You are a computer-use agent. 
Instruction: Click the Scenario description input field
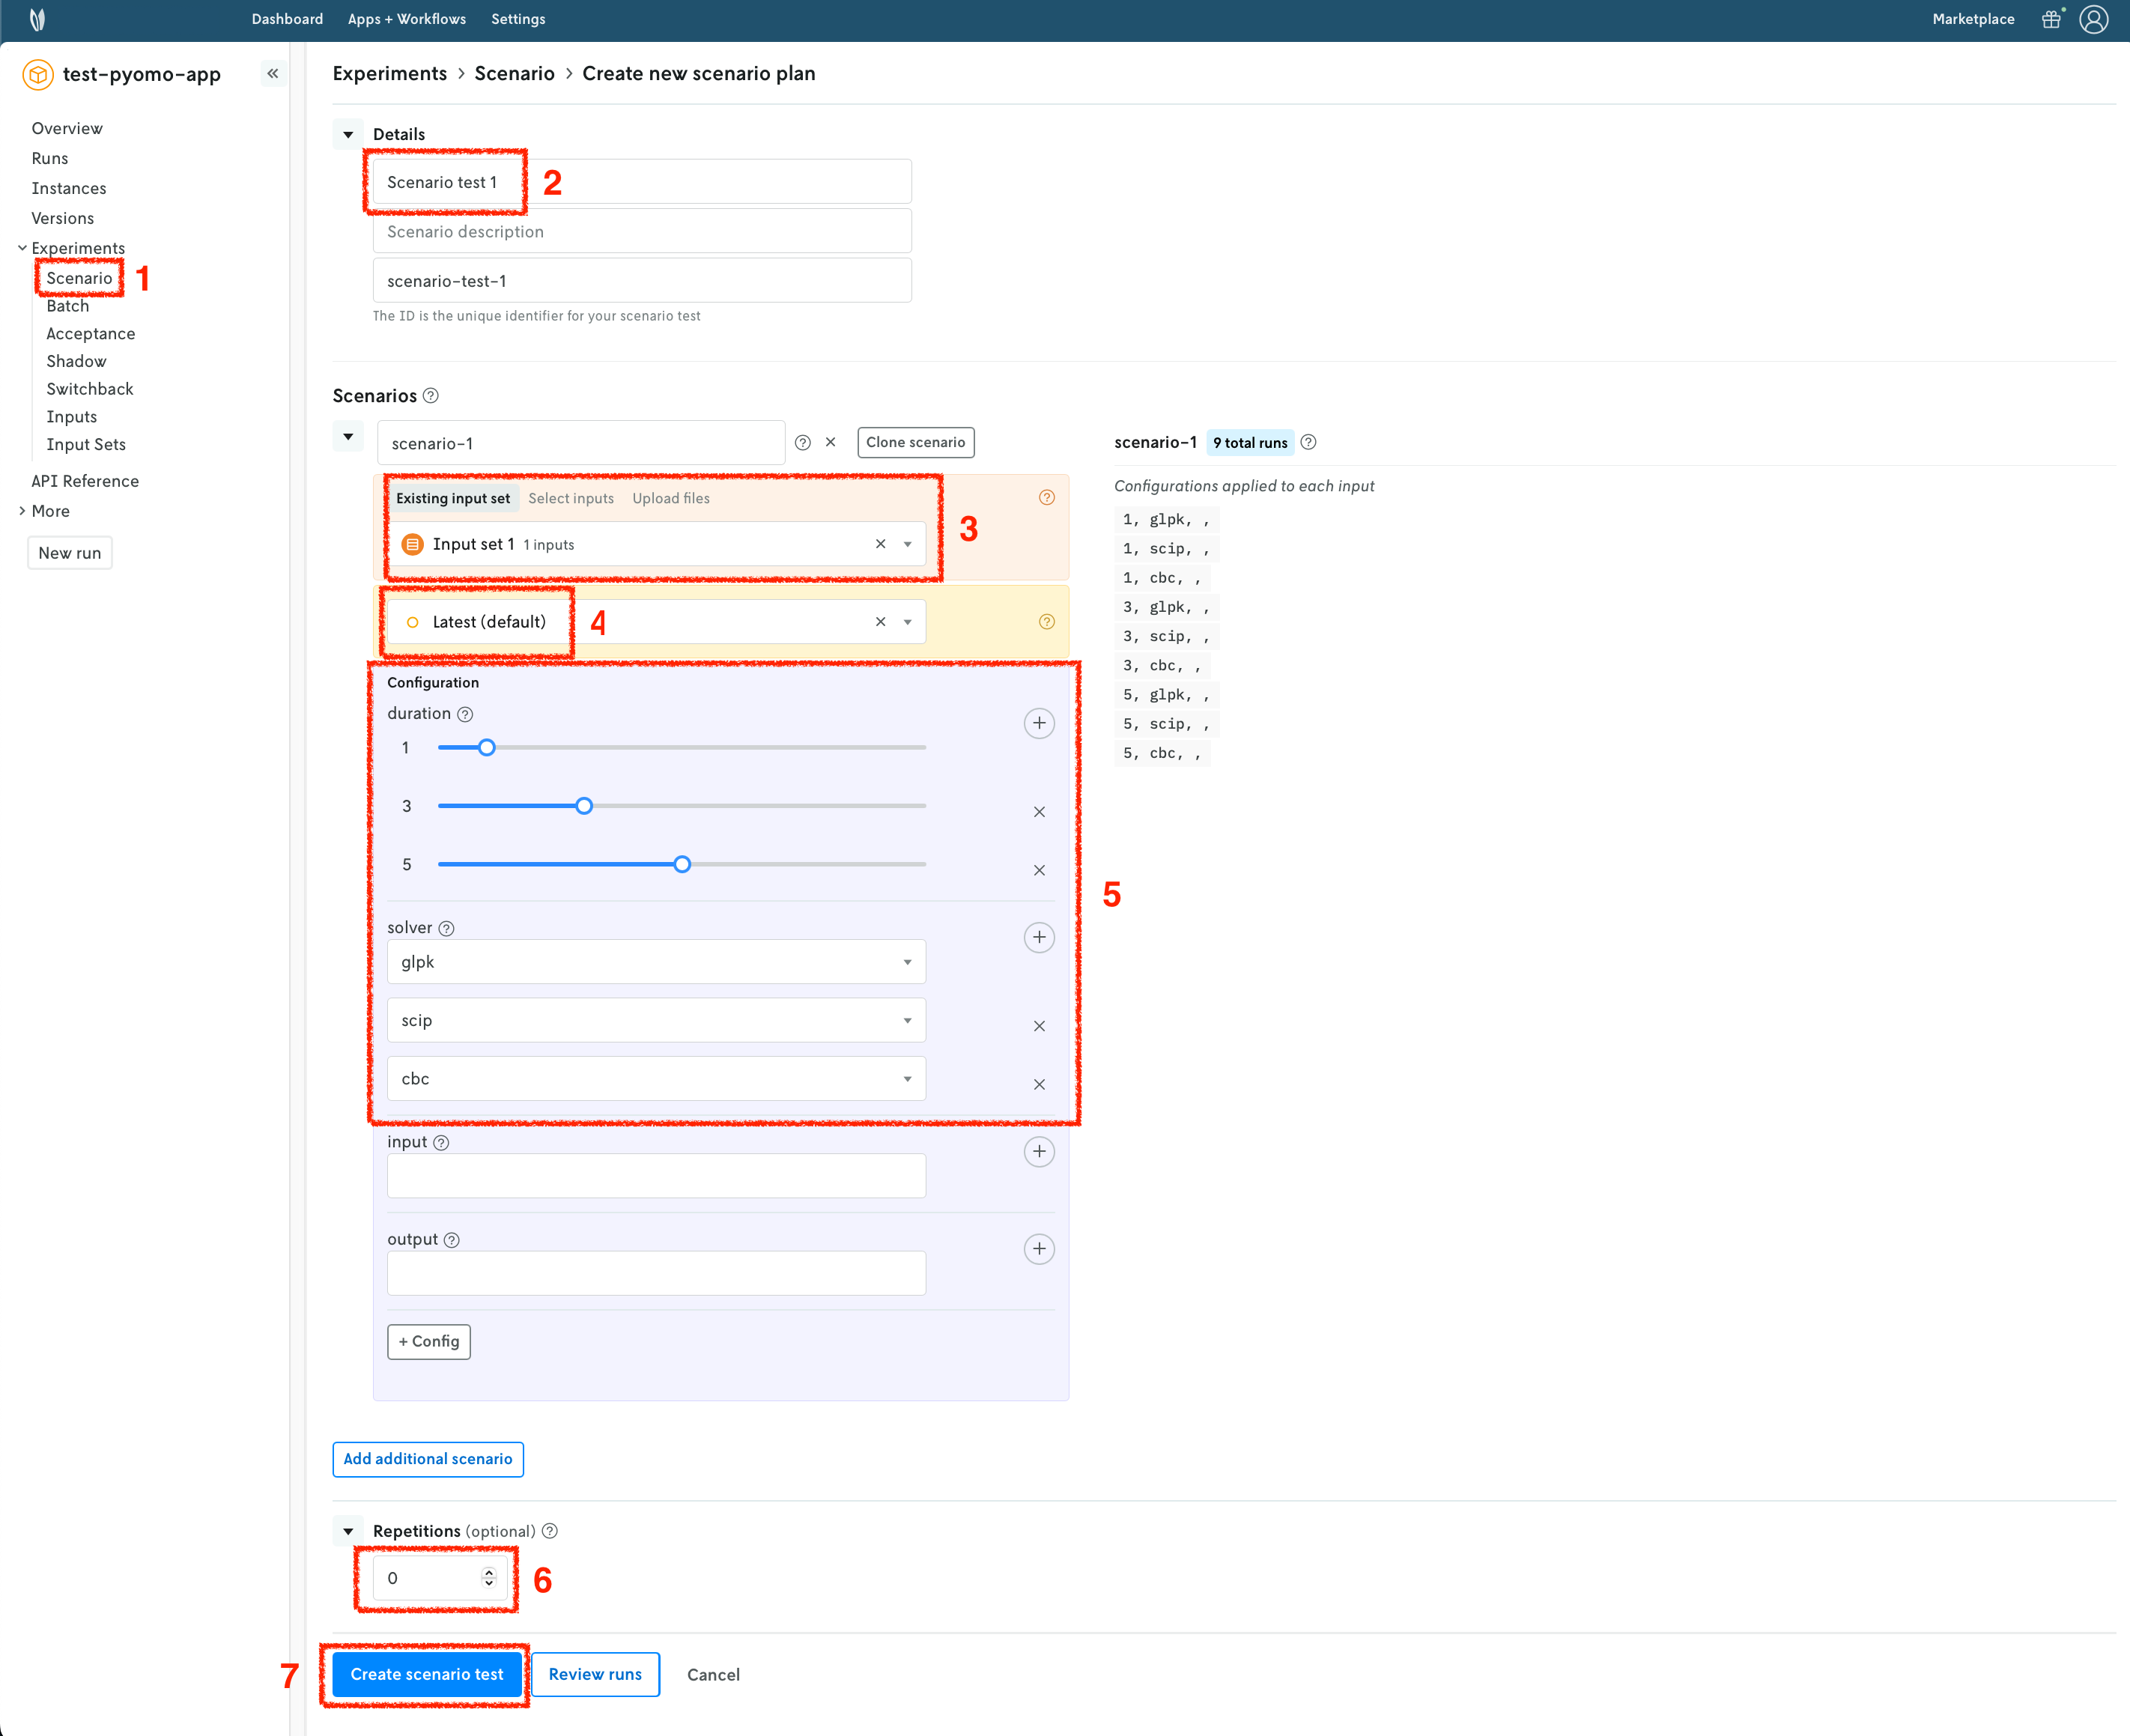point(642,232)
